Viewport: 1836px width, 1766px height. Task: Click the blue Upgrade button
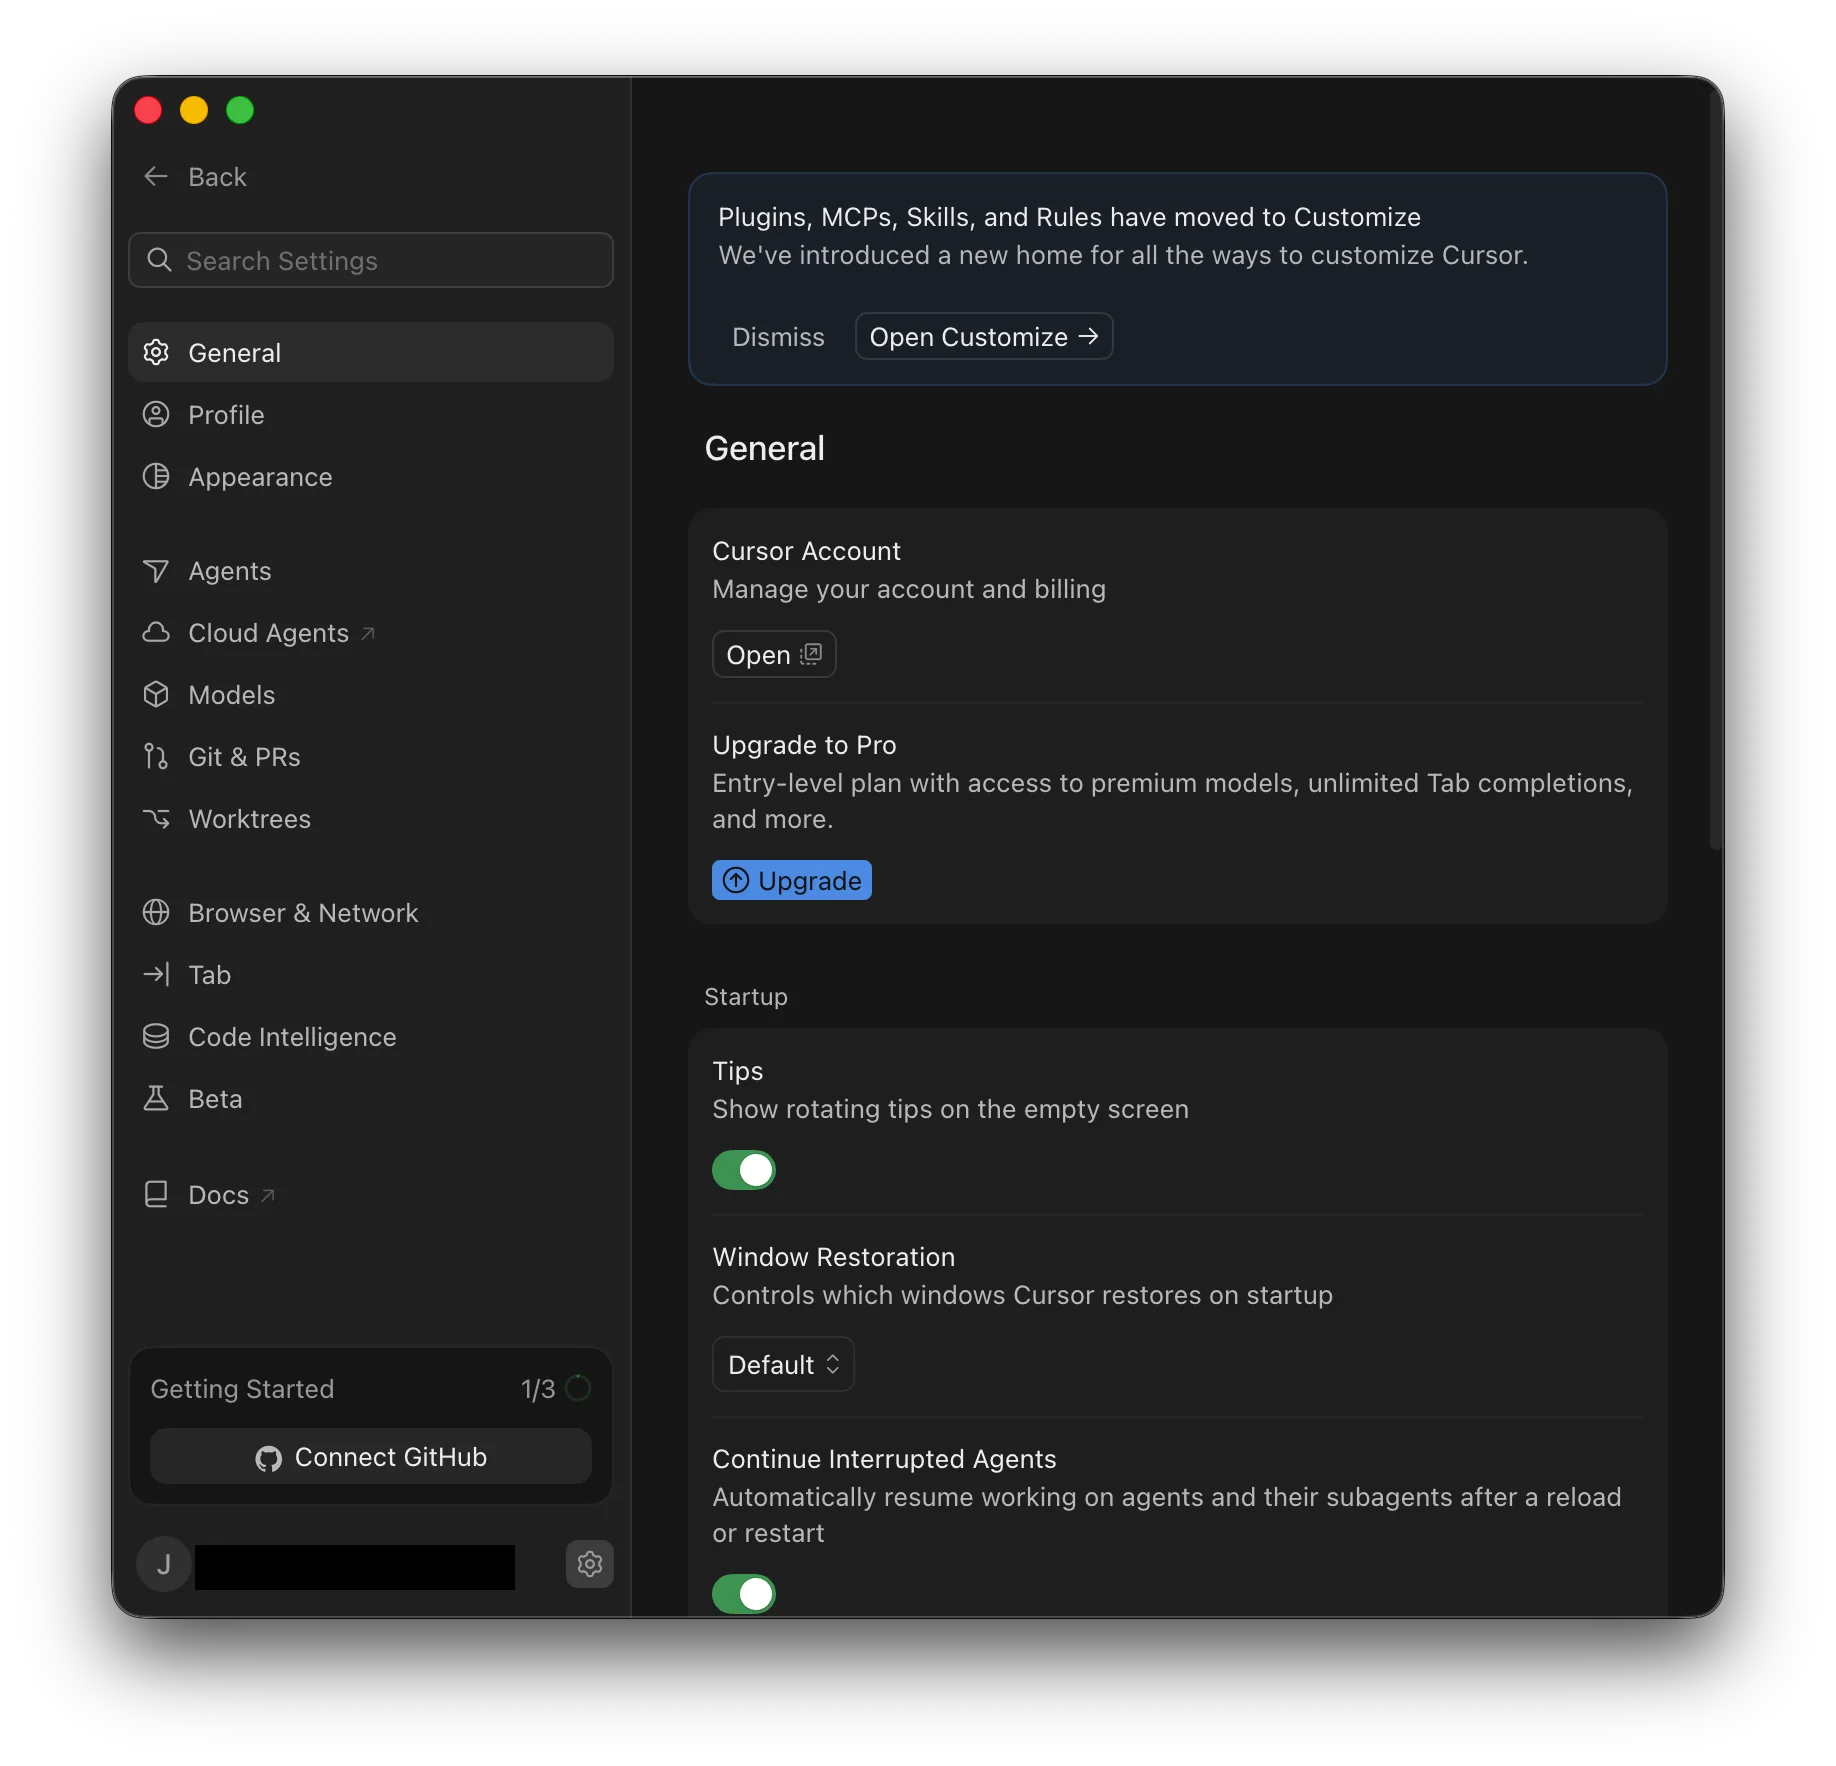792,880
